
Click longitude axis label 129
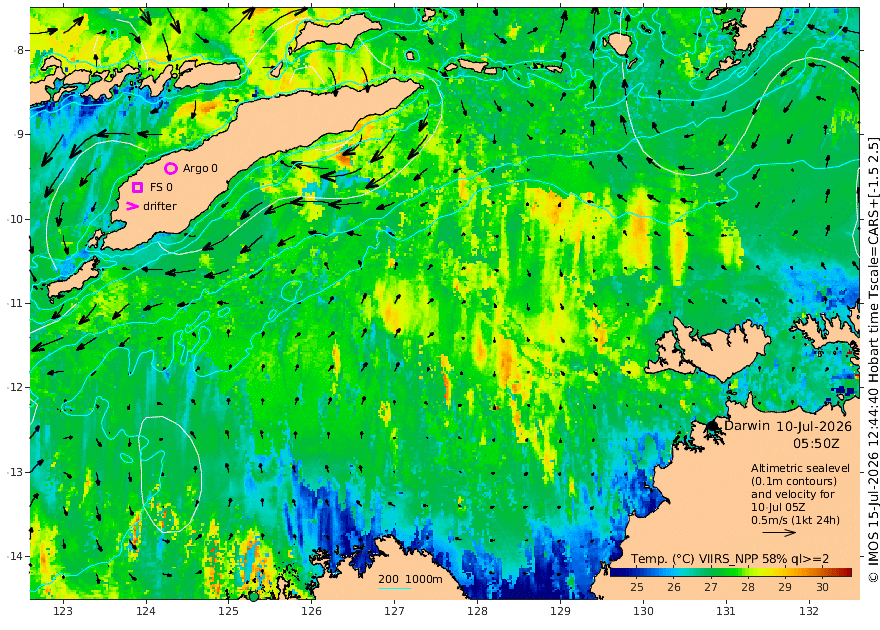pyautogui.click(x=560, y=611)
